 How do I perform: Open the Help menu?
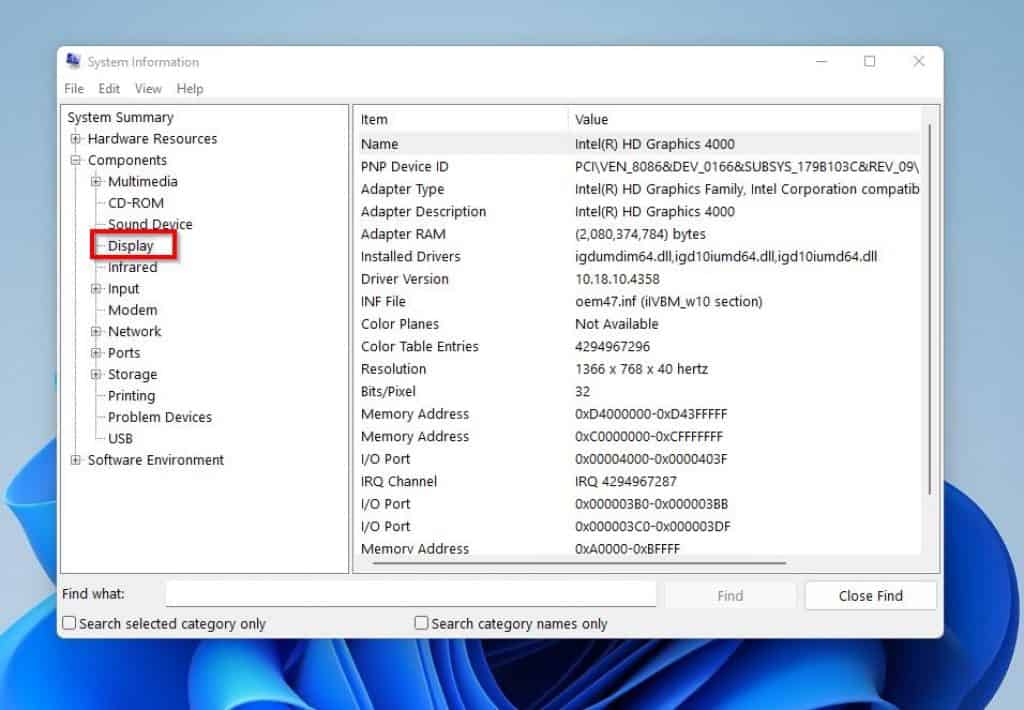pyautogui.click(x=190, y=88)
